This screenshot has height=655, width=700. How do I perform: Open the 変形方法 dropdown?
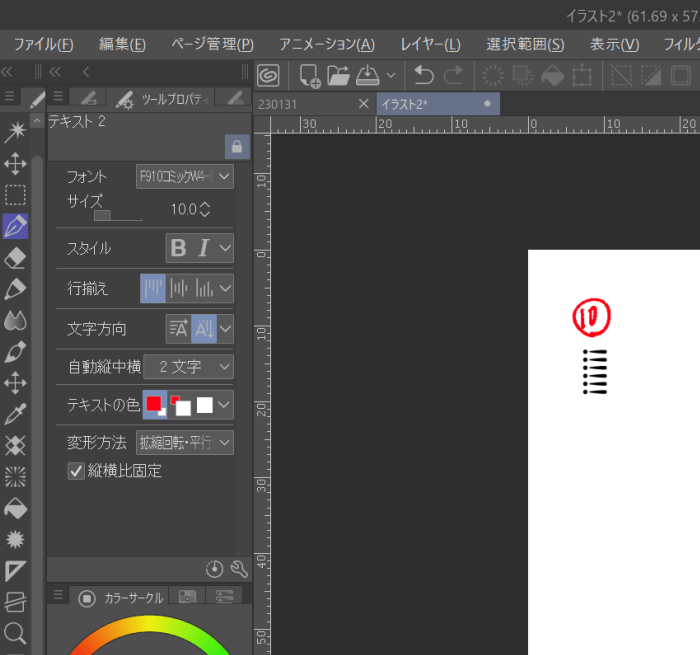pos(184,442)
